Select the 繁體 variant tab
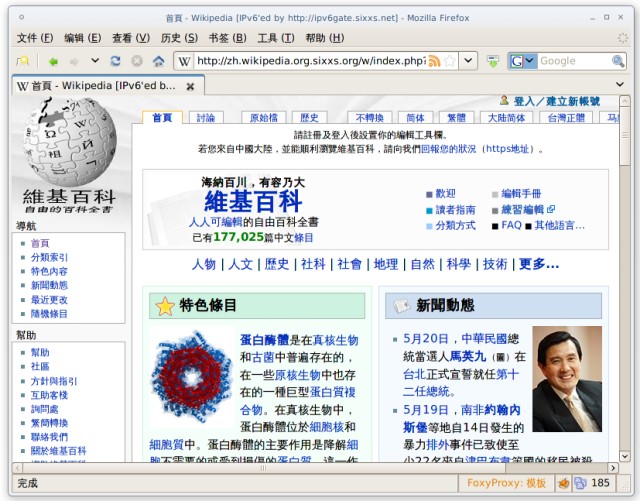 point(456,118)
